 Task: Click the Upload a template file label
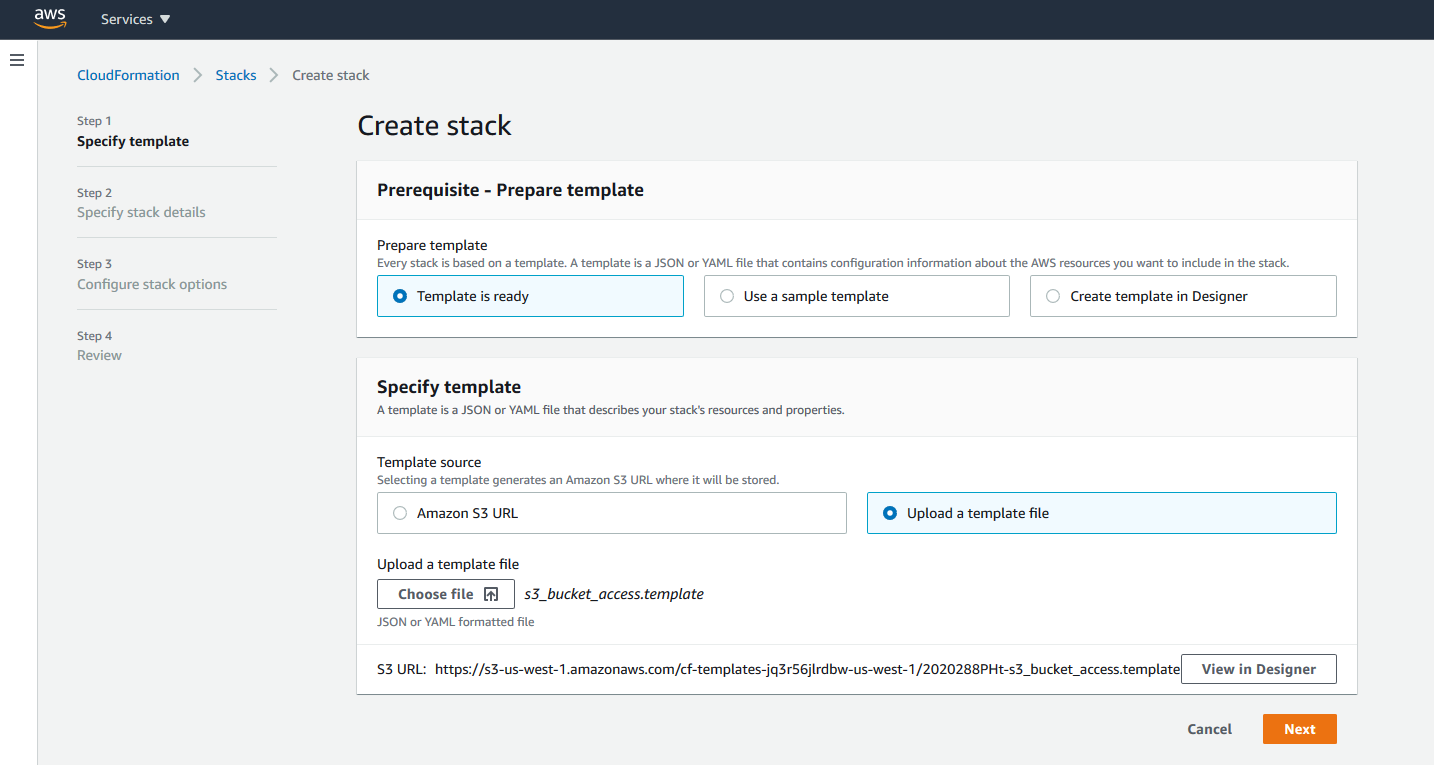(448, 564)
